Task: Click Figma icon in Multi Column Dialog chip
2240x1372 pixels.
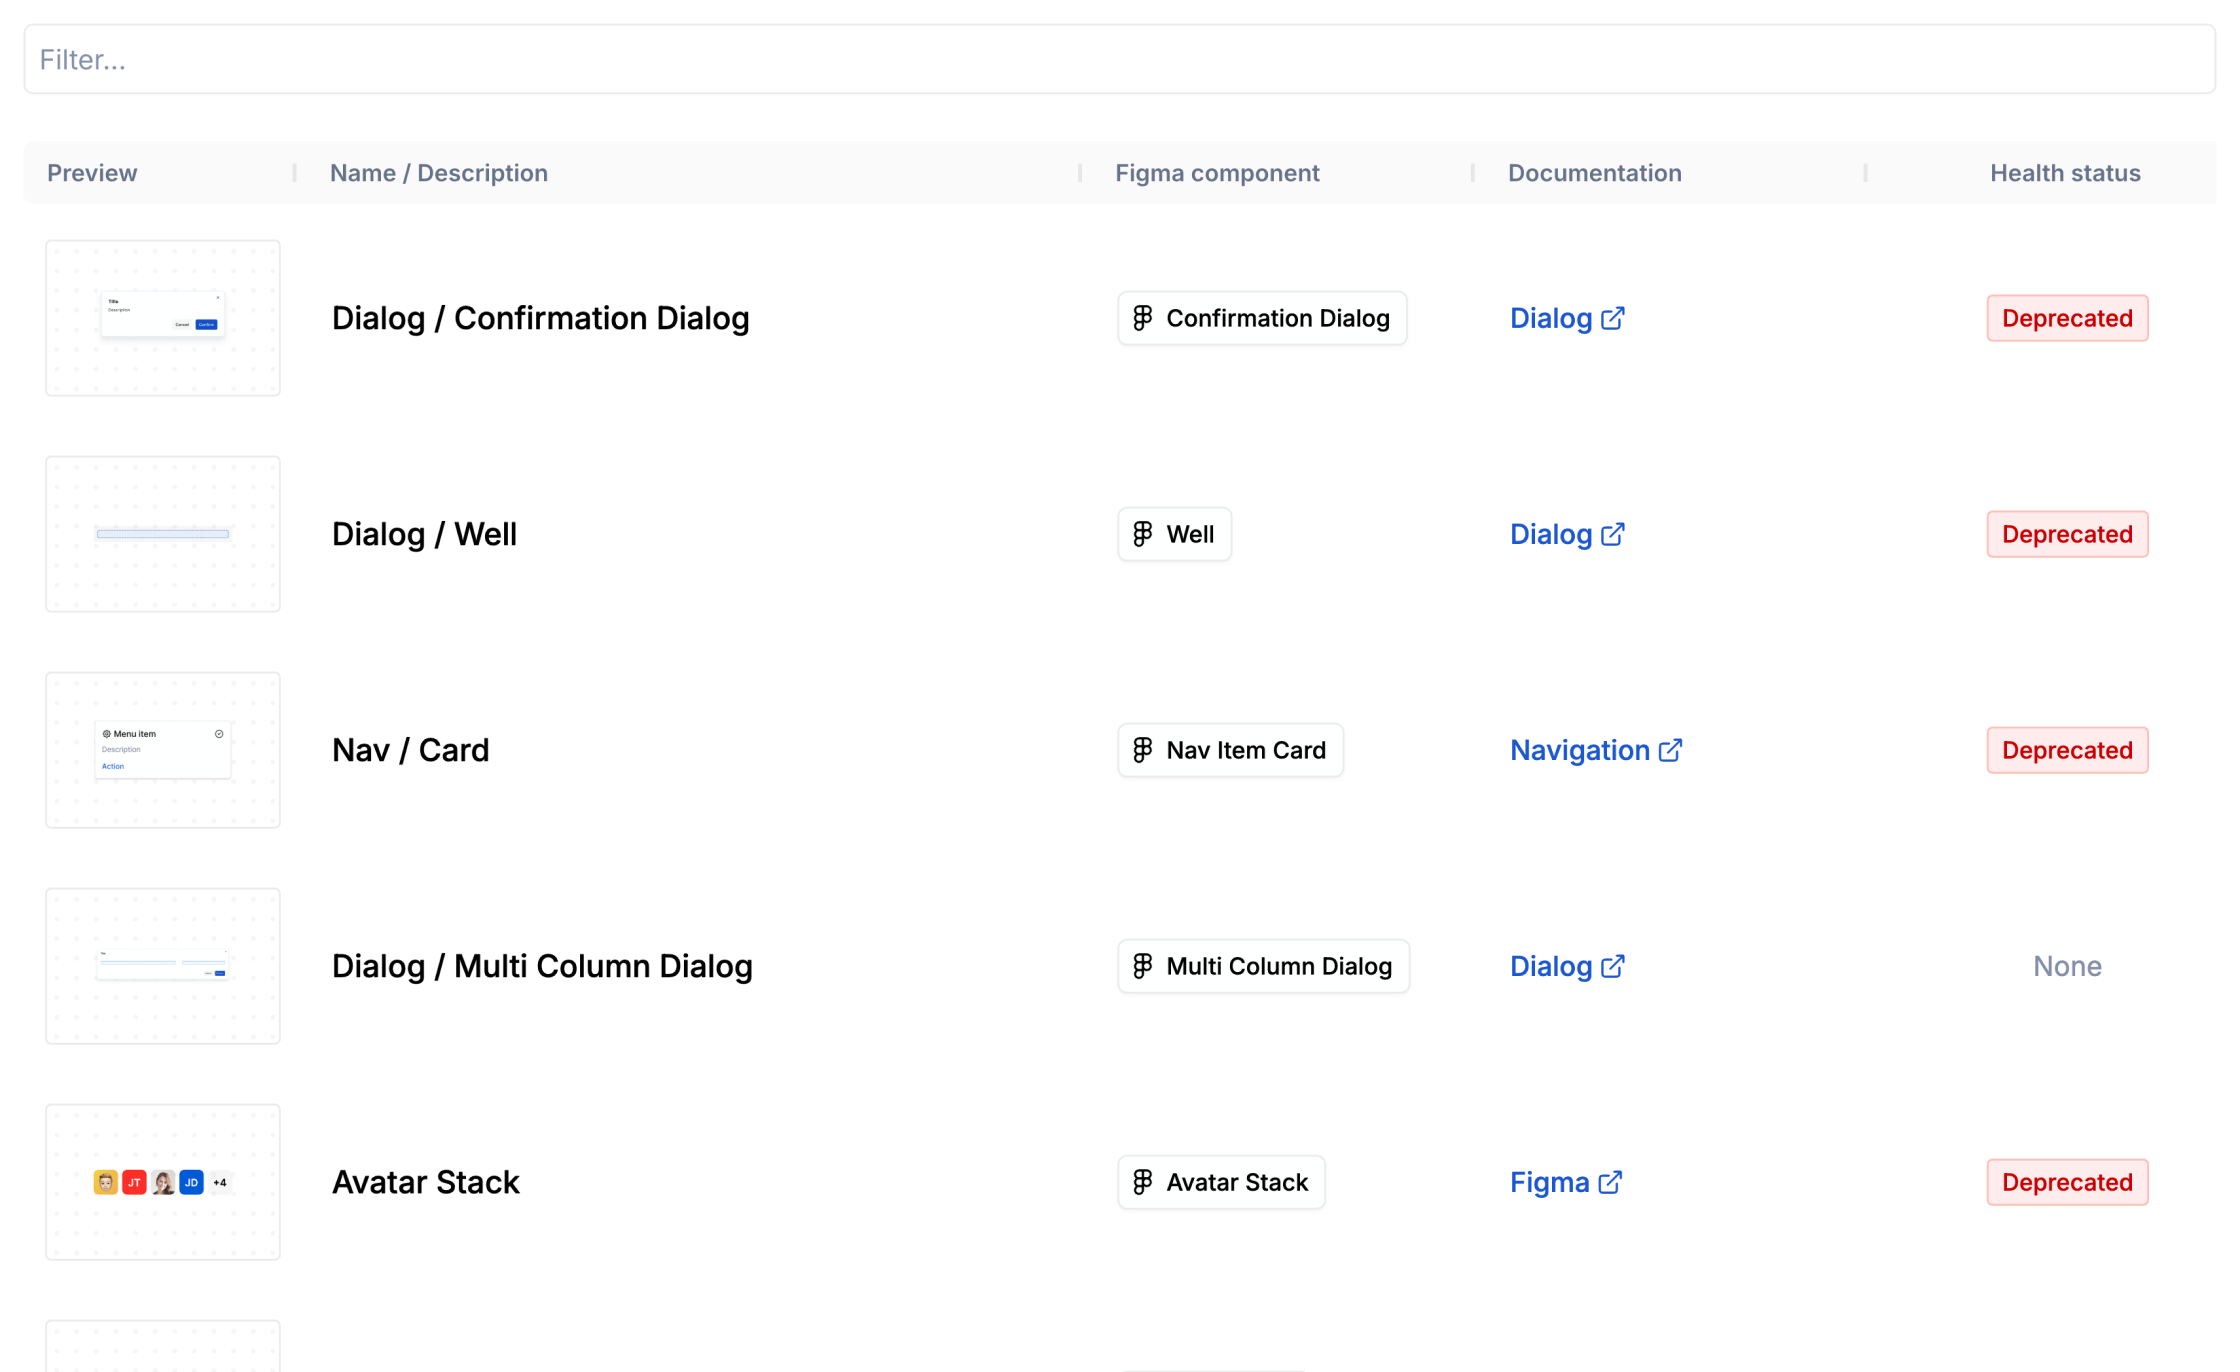Action: pyautogui.click(x=1142, y=966)
